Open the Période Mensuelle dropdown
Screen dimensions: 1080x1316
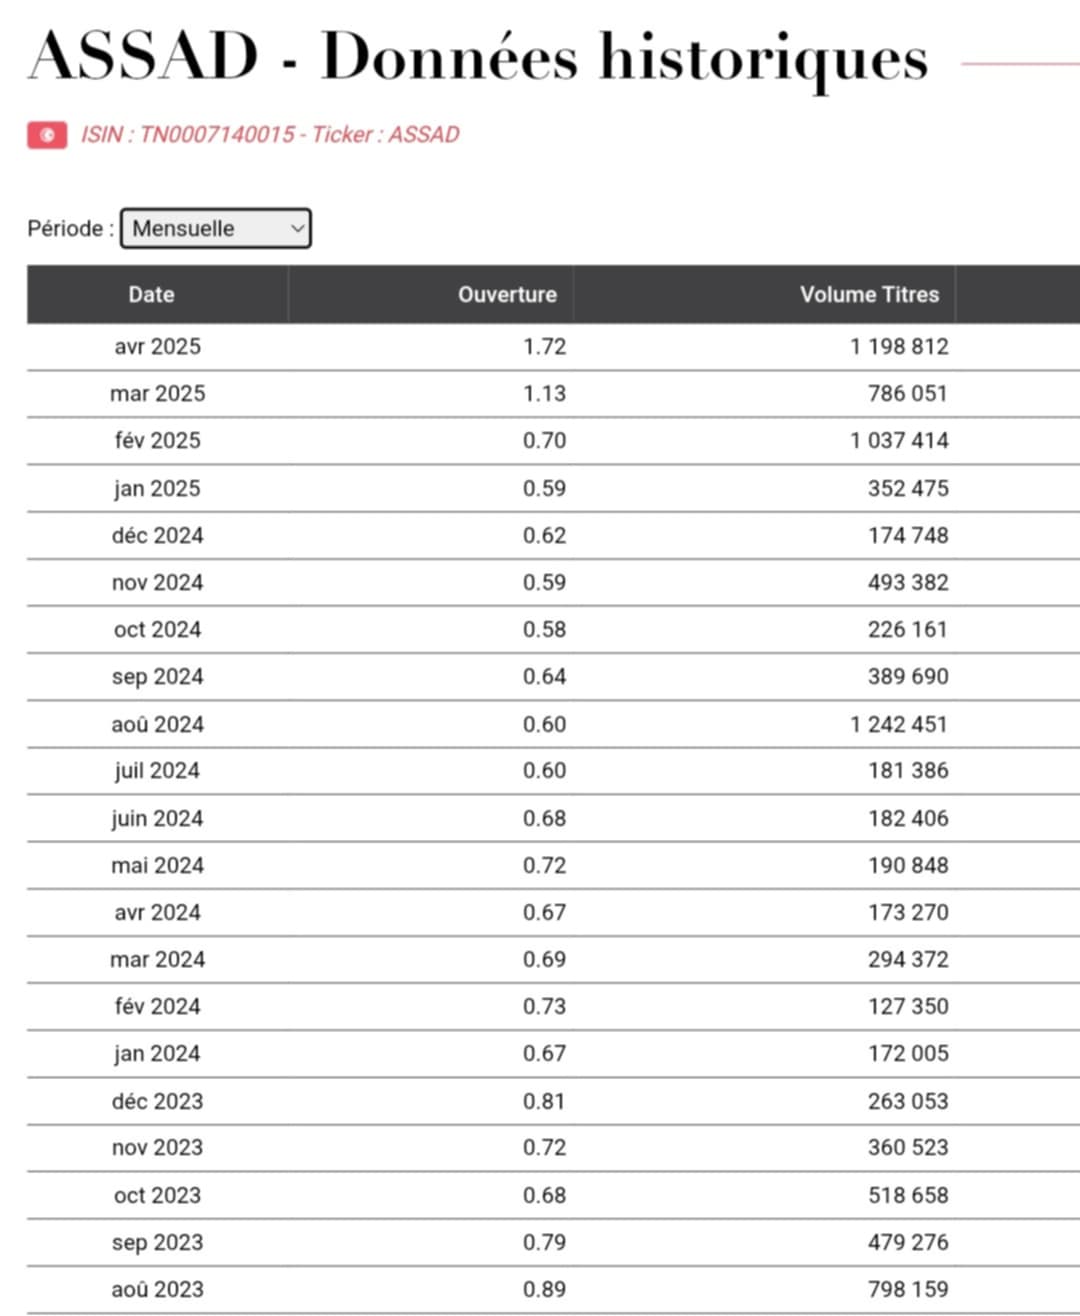215,228
